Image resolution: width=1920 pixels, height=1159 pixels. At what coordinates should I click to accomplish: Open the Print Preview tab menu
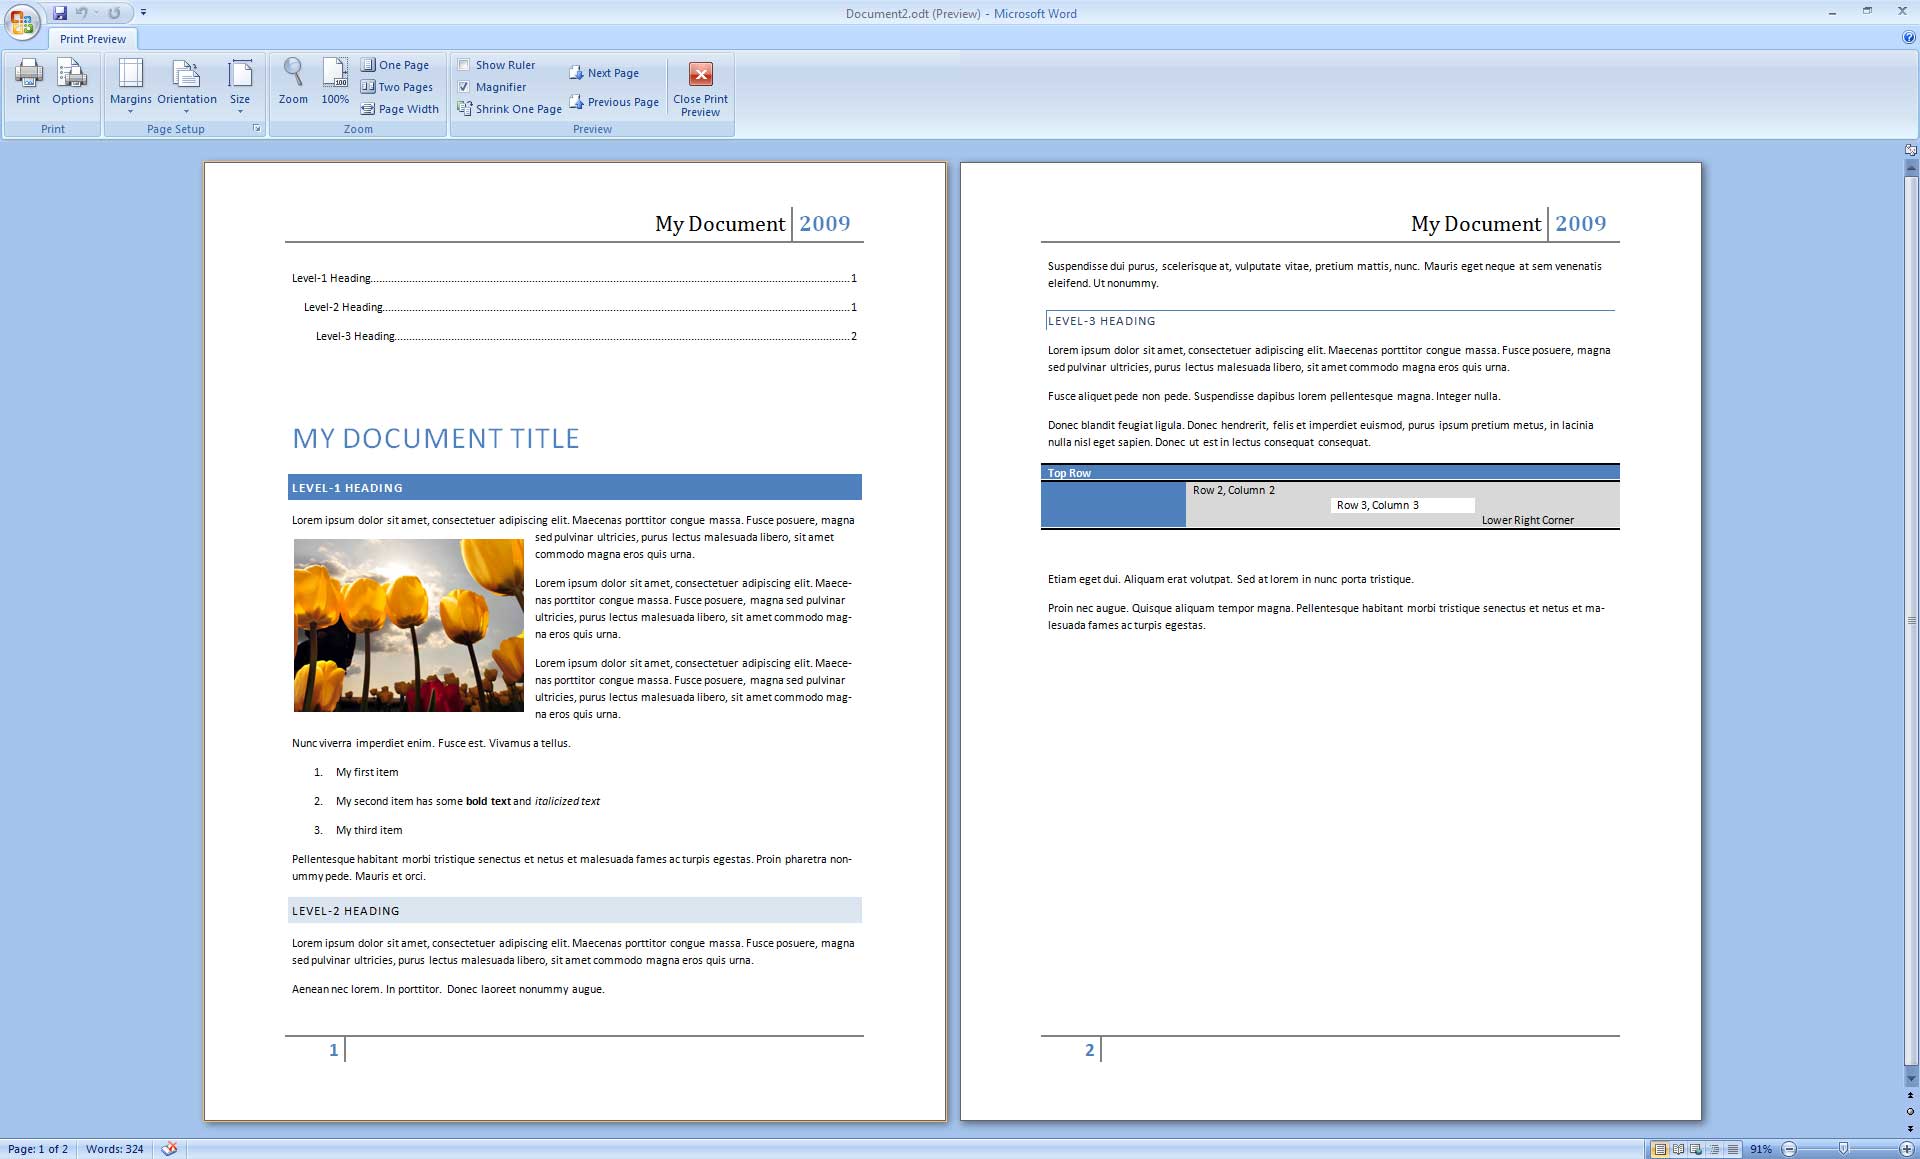pyautogui.click(x=92, y=37)
